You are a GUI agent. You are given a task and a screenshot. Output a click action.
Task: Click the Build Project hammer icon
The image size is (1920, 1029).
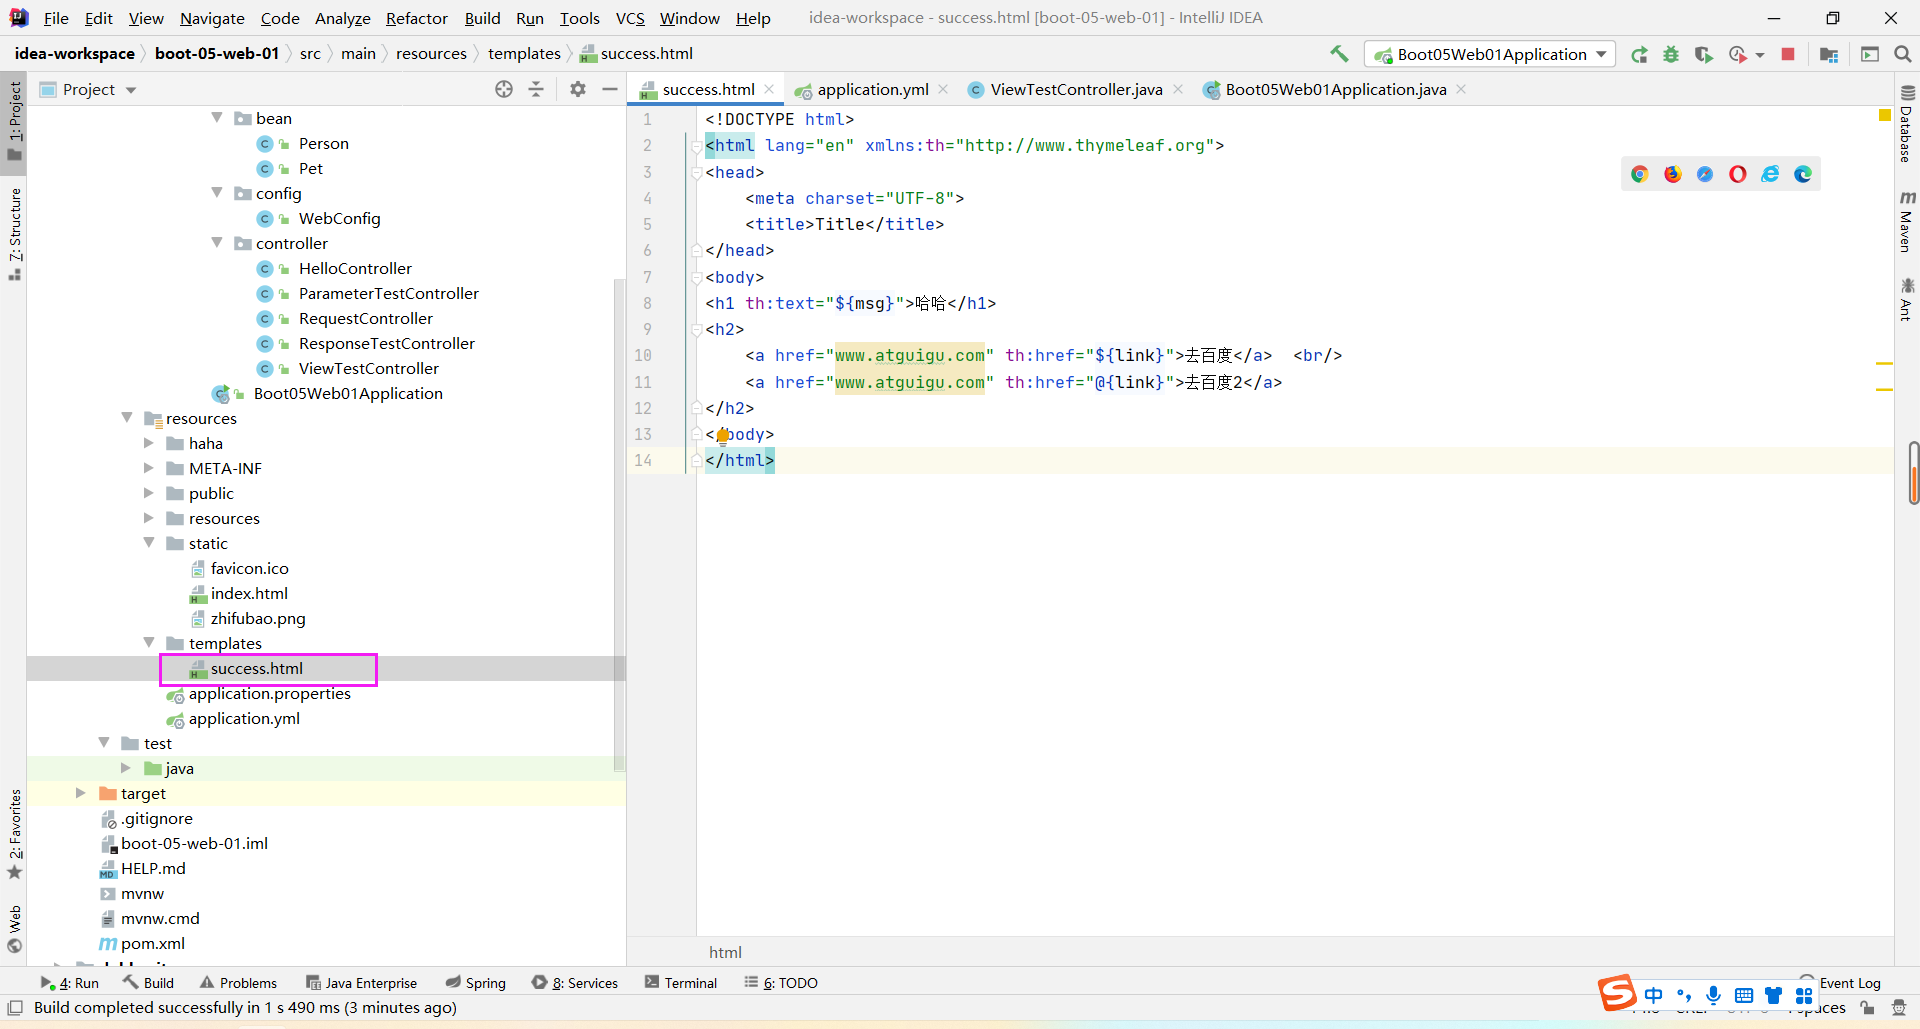pos(1339,54)
